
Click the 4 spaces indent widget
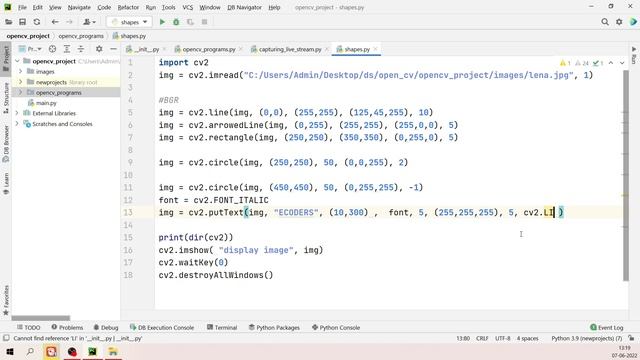527,338
